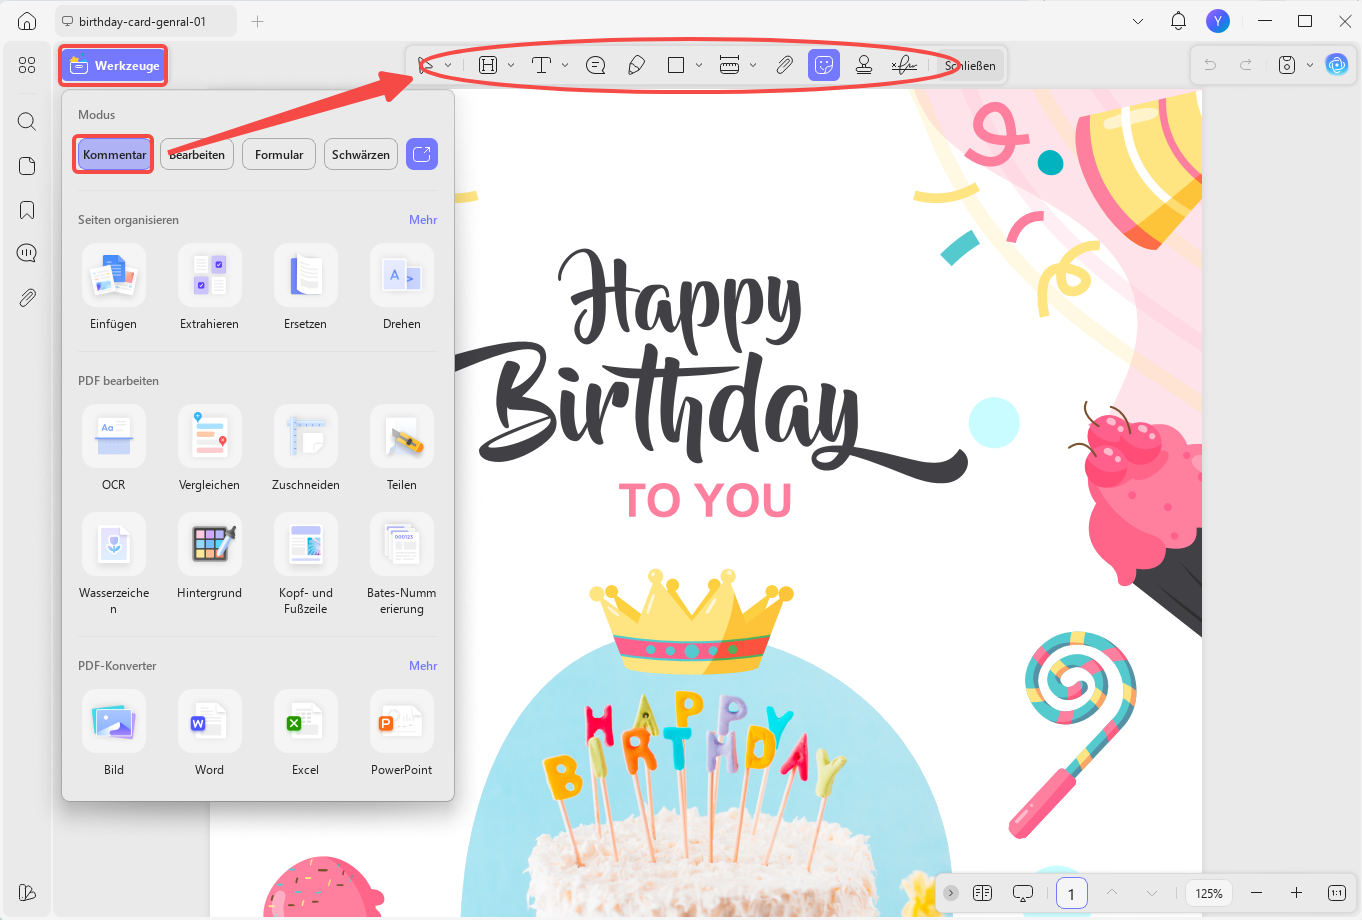Switch to Formular mode

279,155
